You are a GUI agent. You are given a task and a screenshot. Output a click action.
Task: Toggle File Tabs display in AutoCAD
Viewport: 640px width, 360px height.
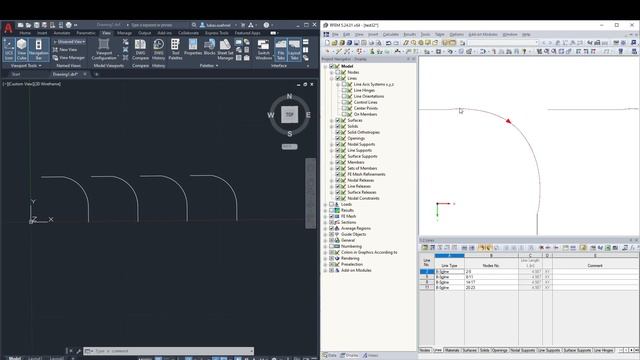(x=281, y=49)
